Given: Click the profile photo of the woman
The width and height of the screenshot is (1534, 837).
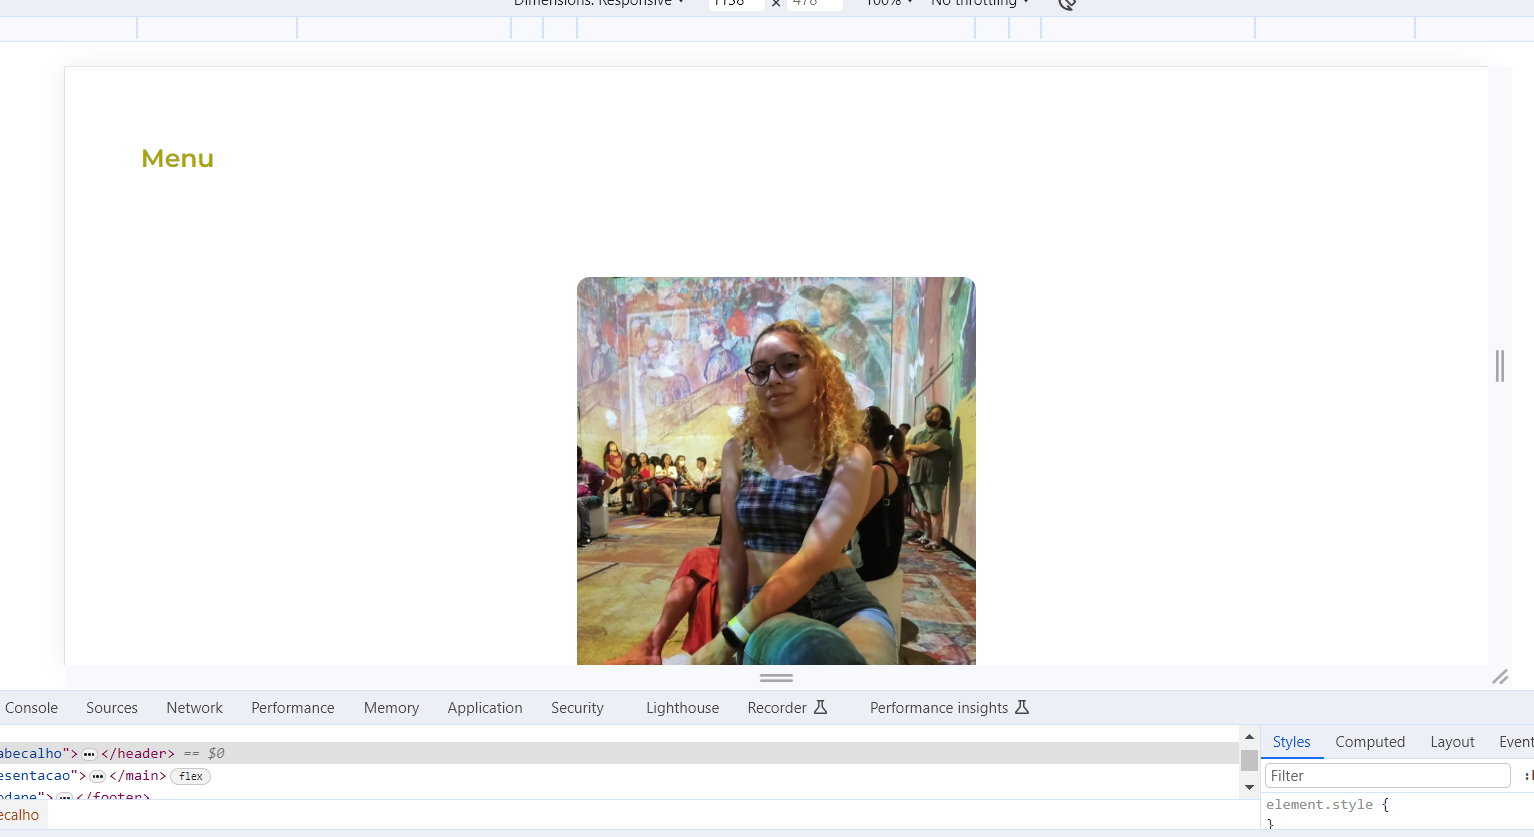Looking at the screenshot, I should pos(776,471).
